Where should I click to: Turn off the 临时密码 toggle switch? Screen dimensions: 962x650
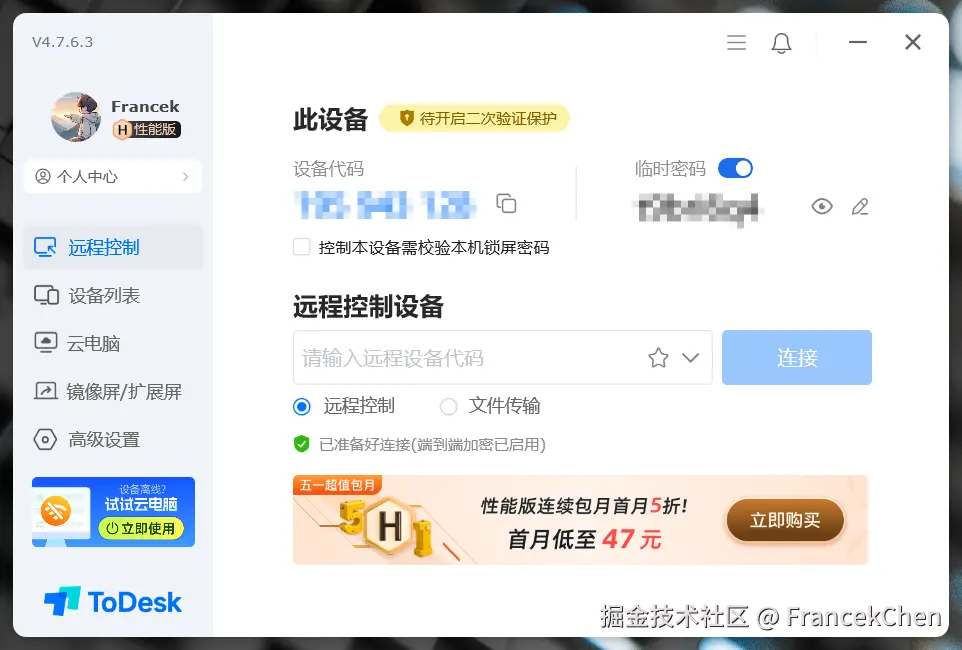click(x=735, y=168)
